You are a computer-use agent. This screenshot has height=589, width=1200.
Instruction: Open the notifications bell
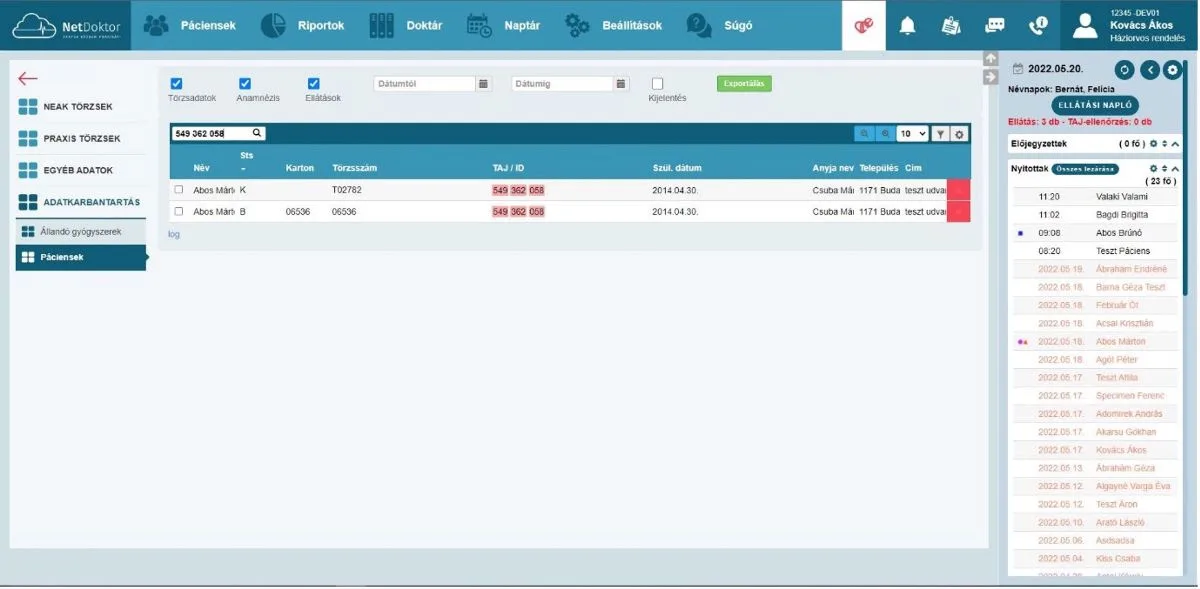(907, 26)
